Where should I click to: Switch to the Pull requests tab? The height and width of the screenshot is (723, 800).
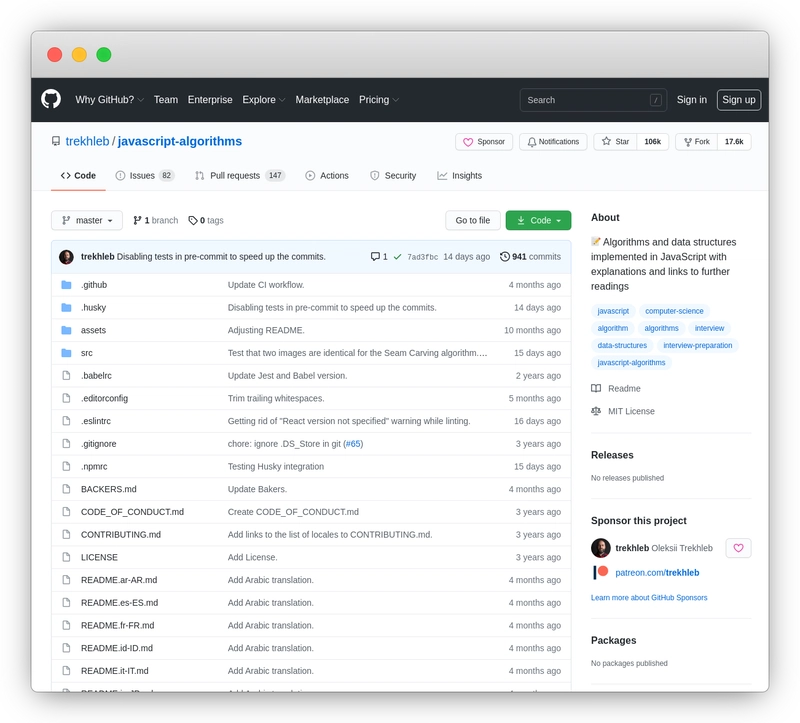[240, 176]
